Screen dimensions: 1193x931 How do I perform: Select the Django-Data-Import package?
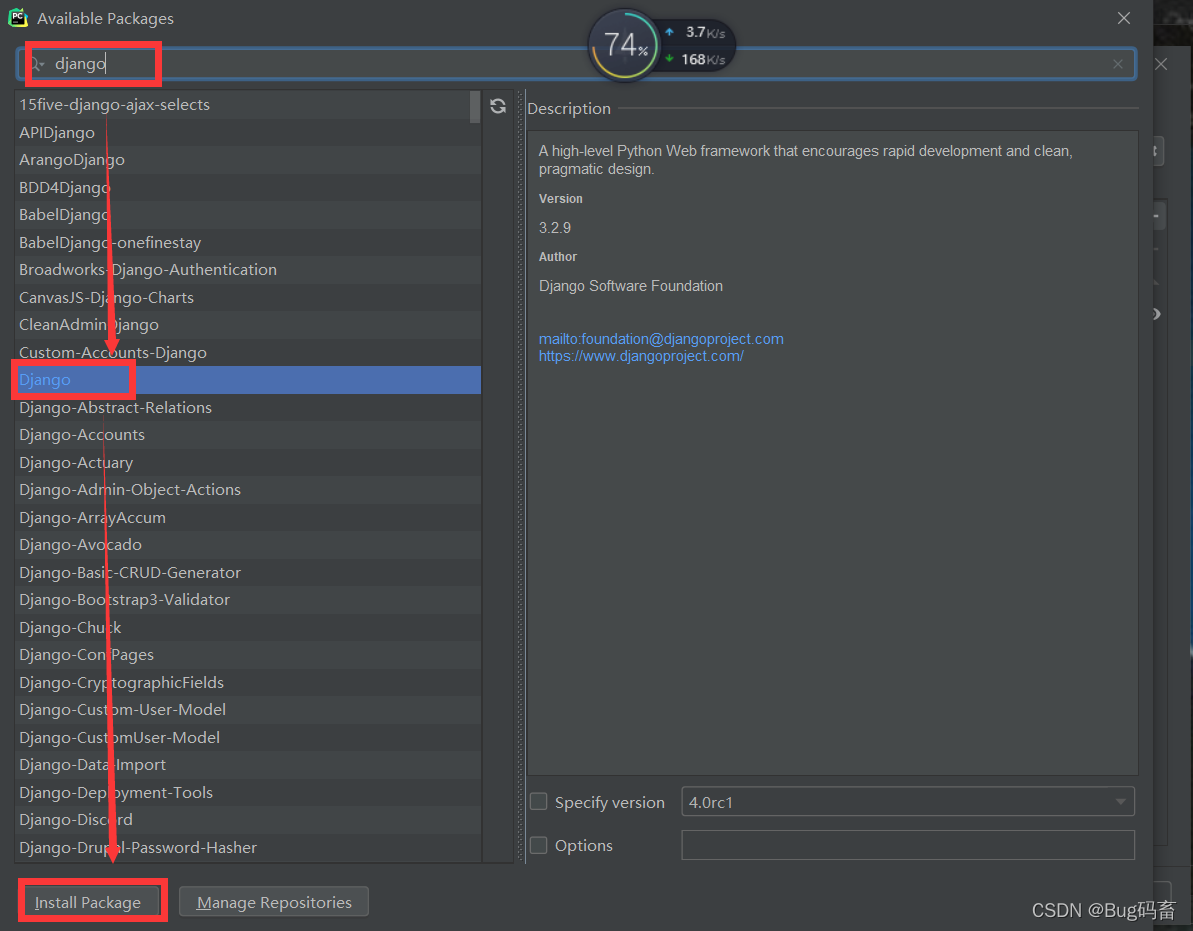point(247,765)
